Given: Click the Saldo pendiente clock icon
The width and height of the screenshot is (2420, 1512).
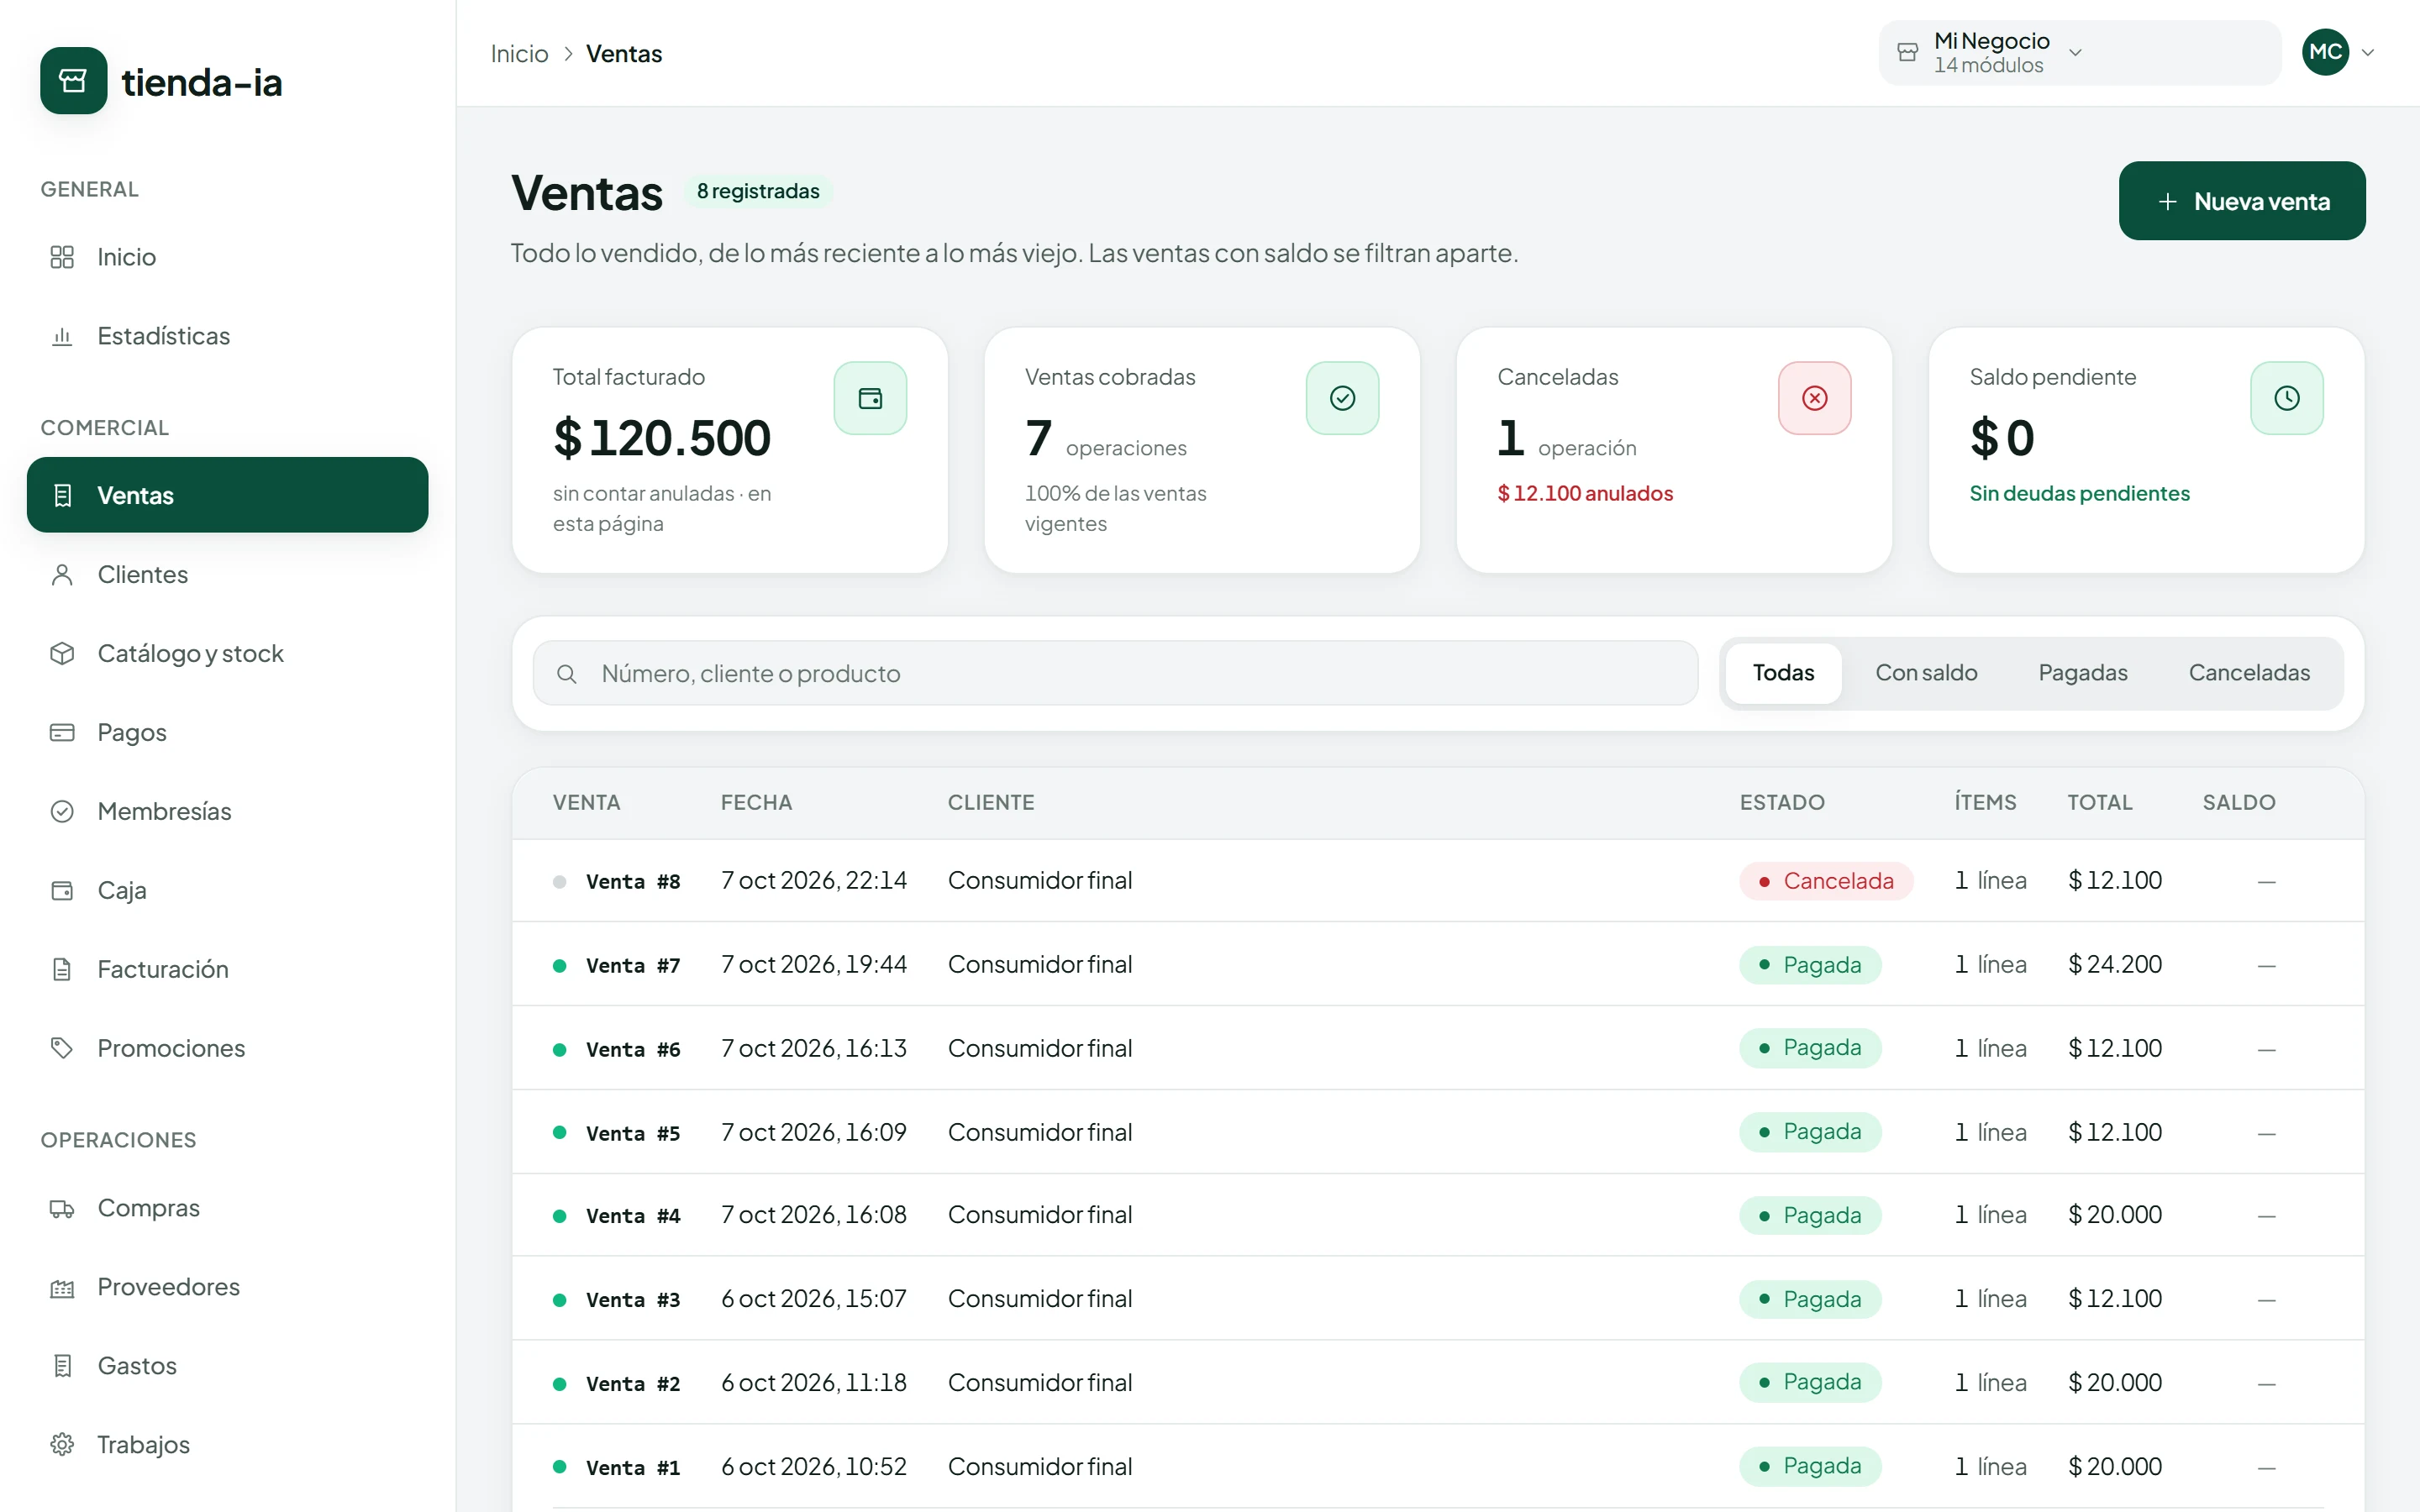Looking at the screenshot, I should tap(2286, 398).
